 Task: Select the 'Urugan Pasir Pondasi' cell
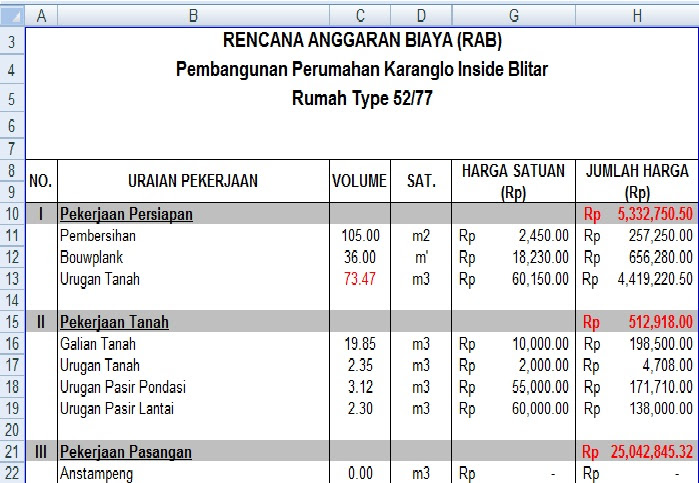coord(193,387)
